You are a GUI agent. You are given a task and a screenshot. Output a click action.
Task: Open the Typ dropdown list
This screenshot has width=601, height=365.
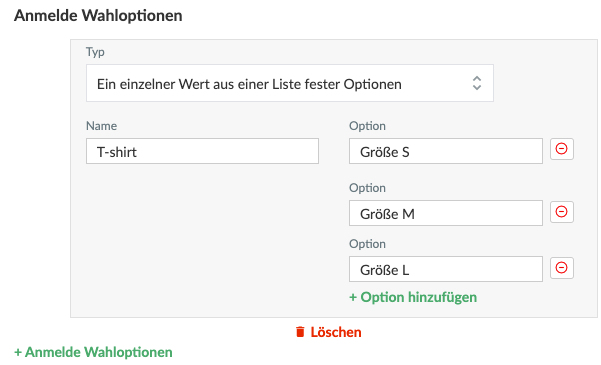[x=290, y=83]
